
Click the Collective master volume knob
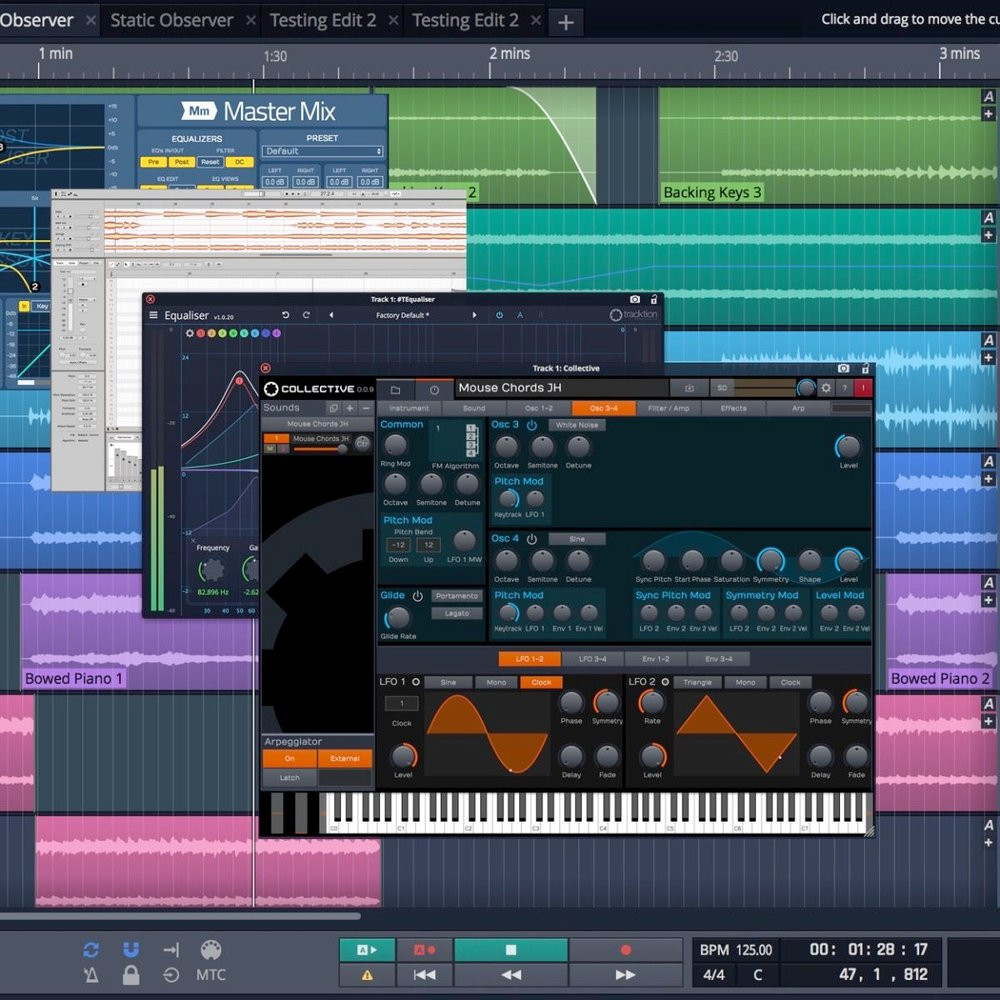(806, 388)
